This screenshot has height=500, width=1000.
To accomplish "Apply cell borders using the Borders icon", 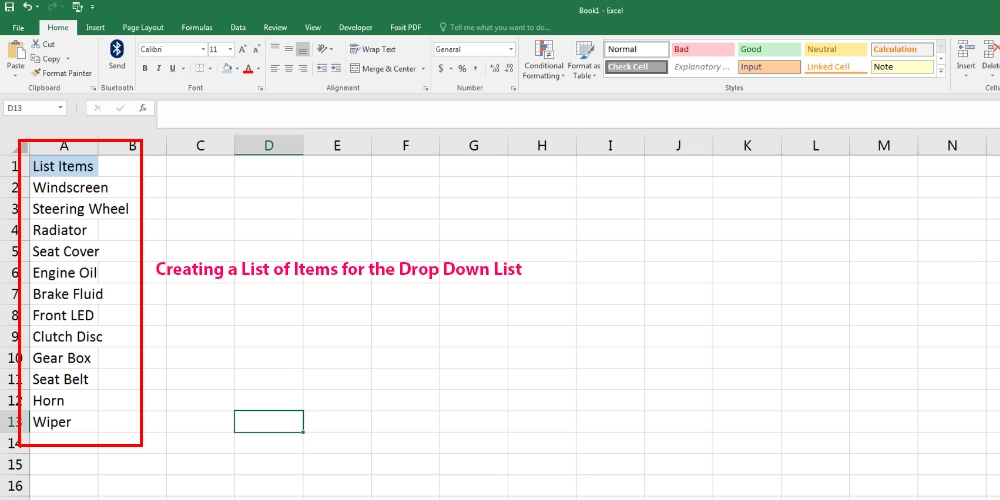I will (x=200, y=68).
